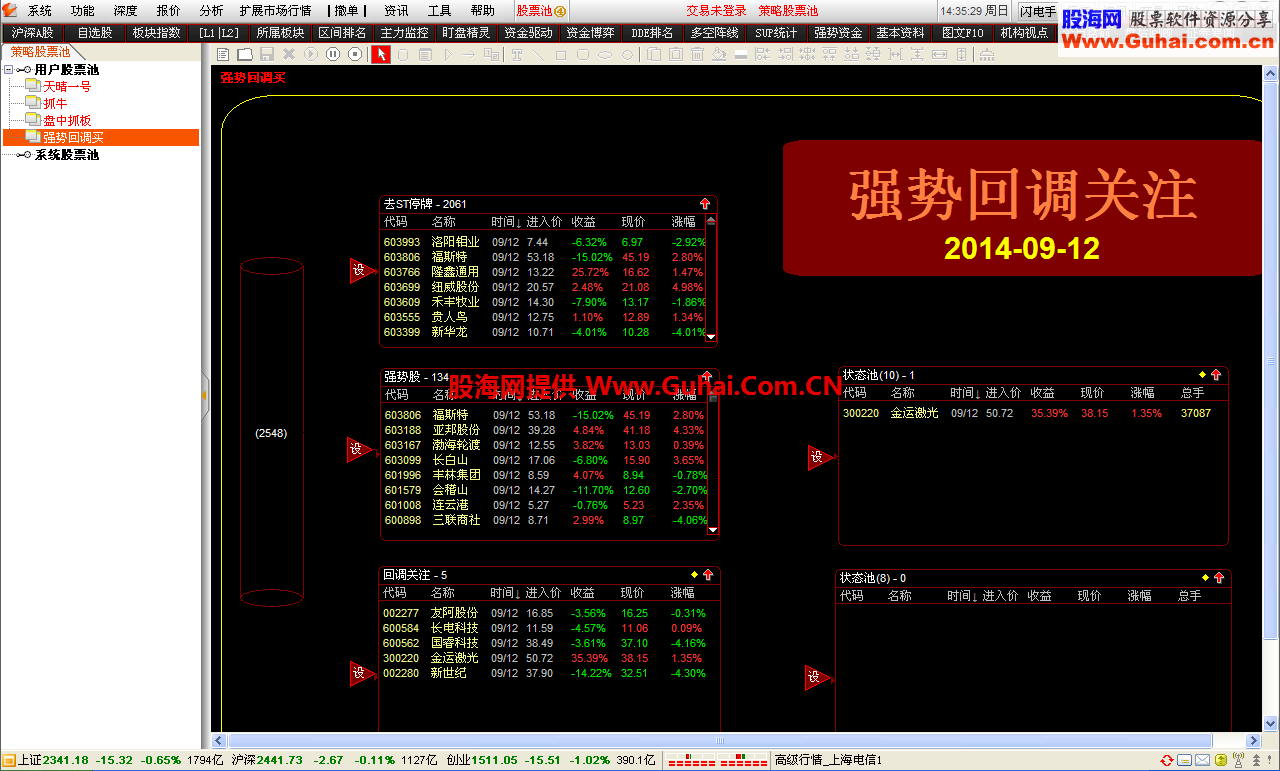Click the delete X toolbar icon
This screenshot has width=1280, height=771.
pos(289,54)
